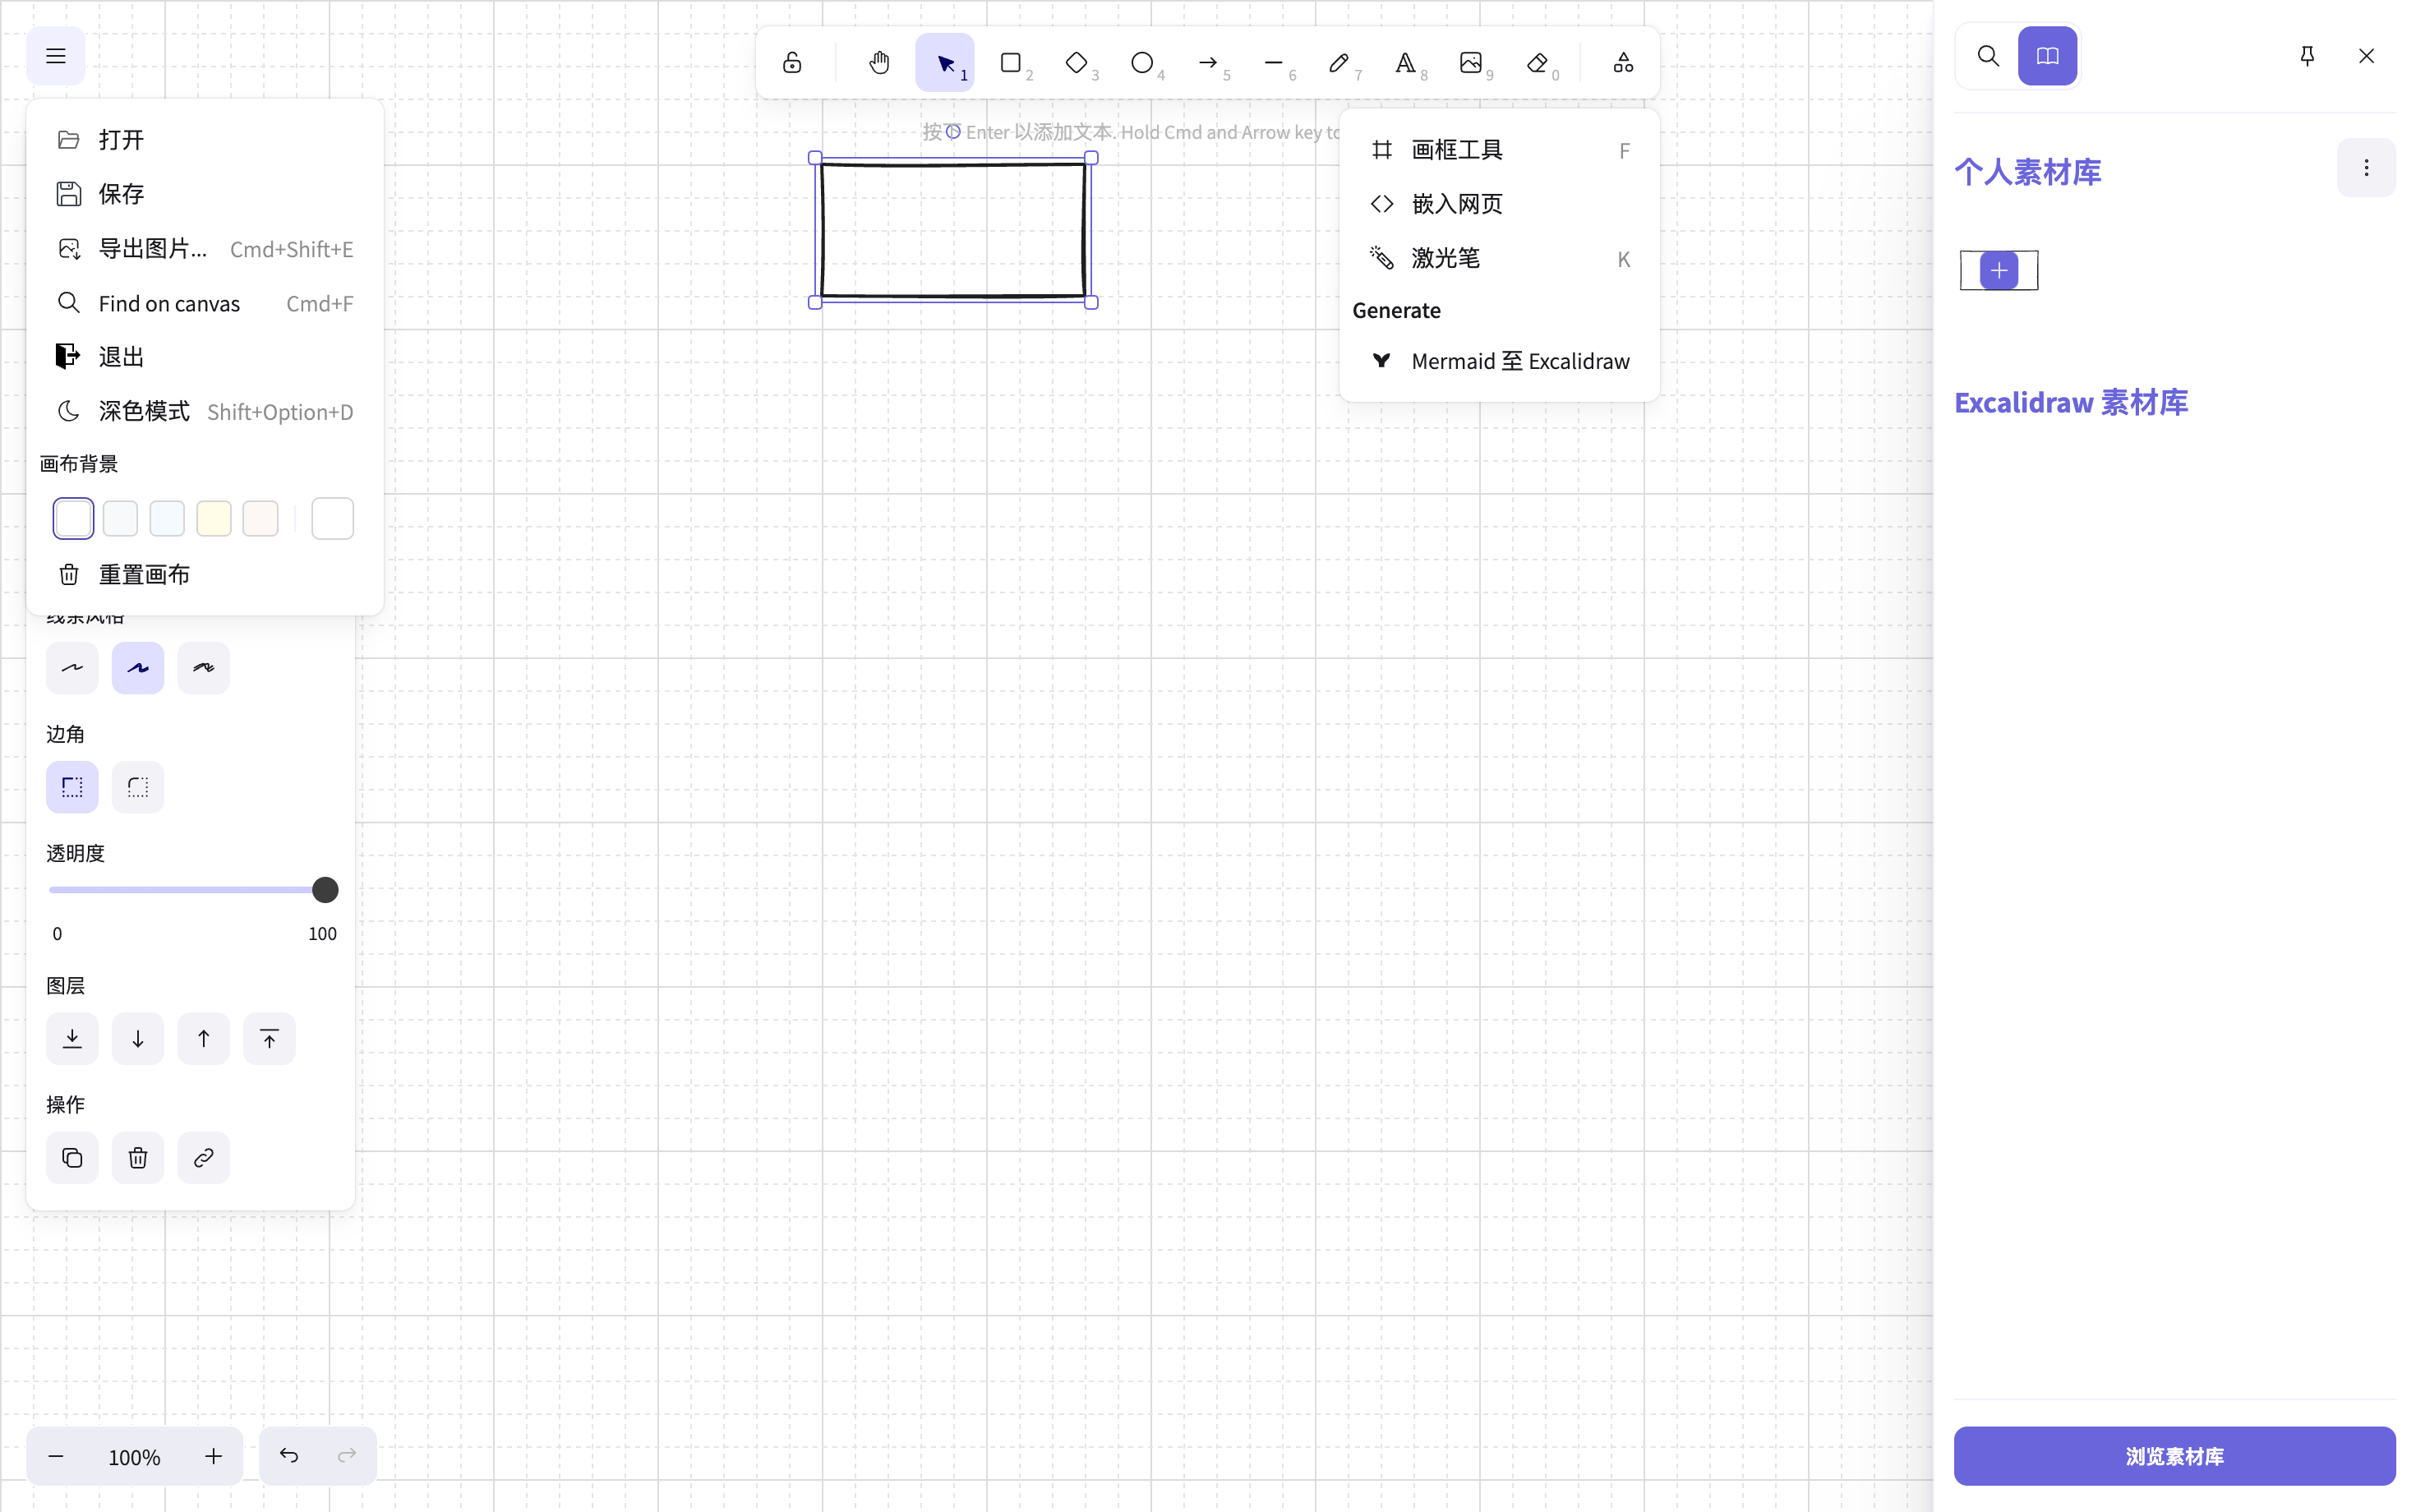This screenshot has width=2416, height=1512.
Task: Enable round edges for the rectangle
Action: coord(138,787)
